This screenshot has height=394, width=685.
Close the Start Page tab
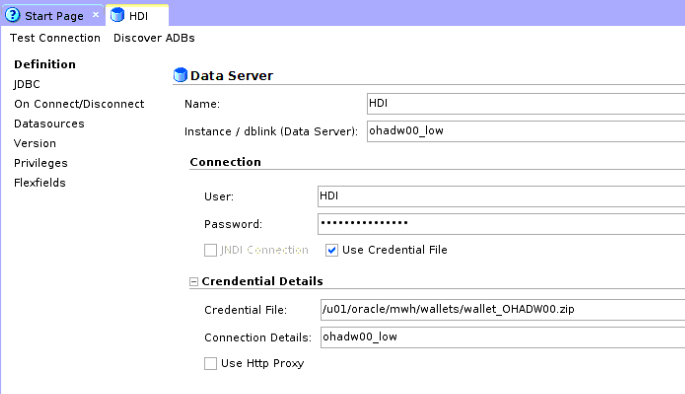click(96, 15)
